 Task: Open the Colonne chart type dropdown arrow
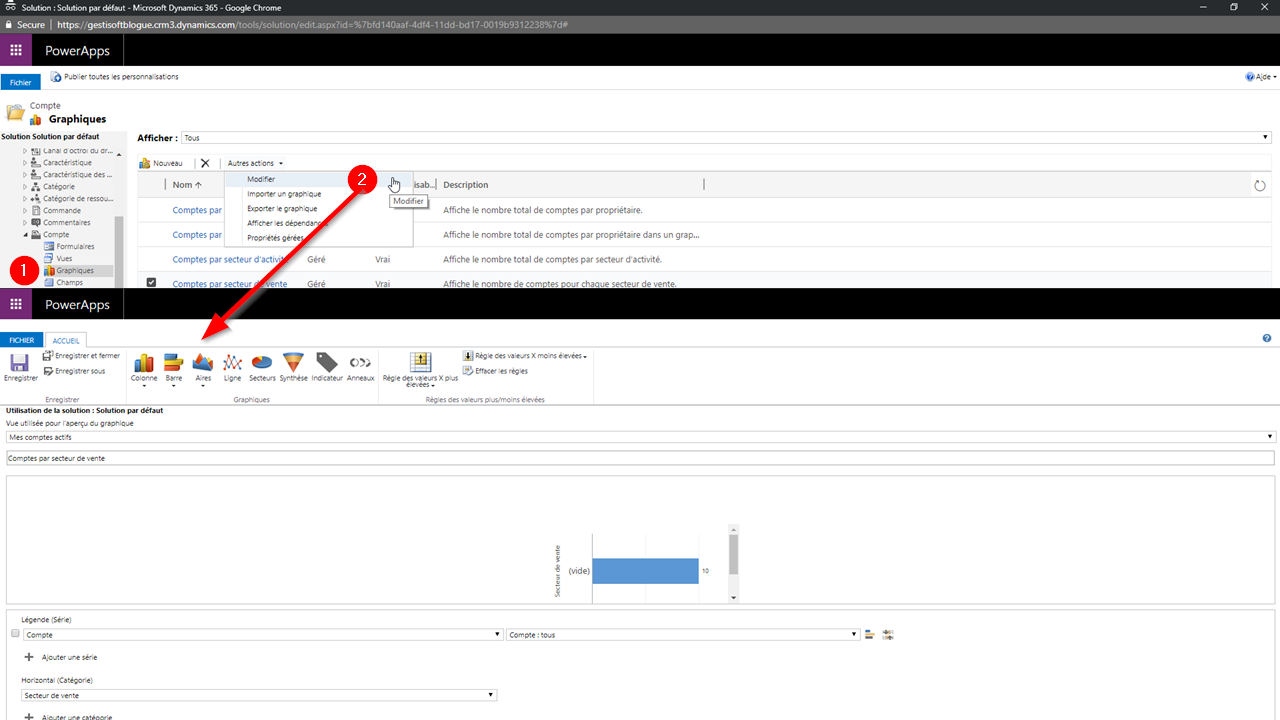[144, 386]
